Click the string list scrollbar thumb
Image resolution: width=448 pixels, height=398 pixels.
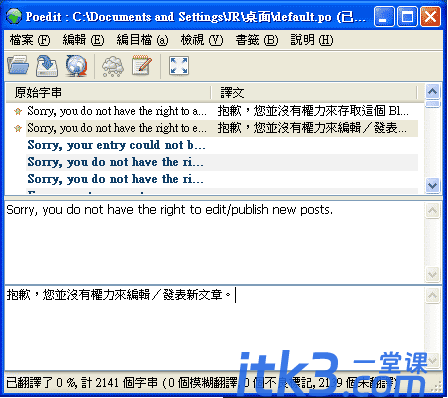[433, 104]
